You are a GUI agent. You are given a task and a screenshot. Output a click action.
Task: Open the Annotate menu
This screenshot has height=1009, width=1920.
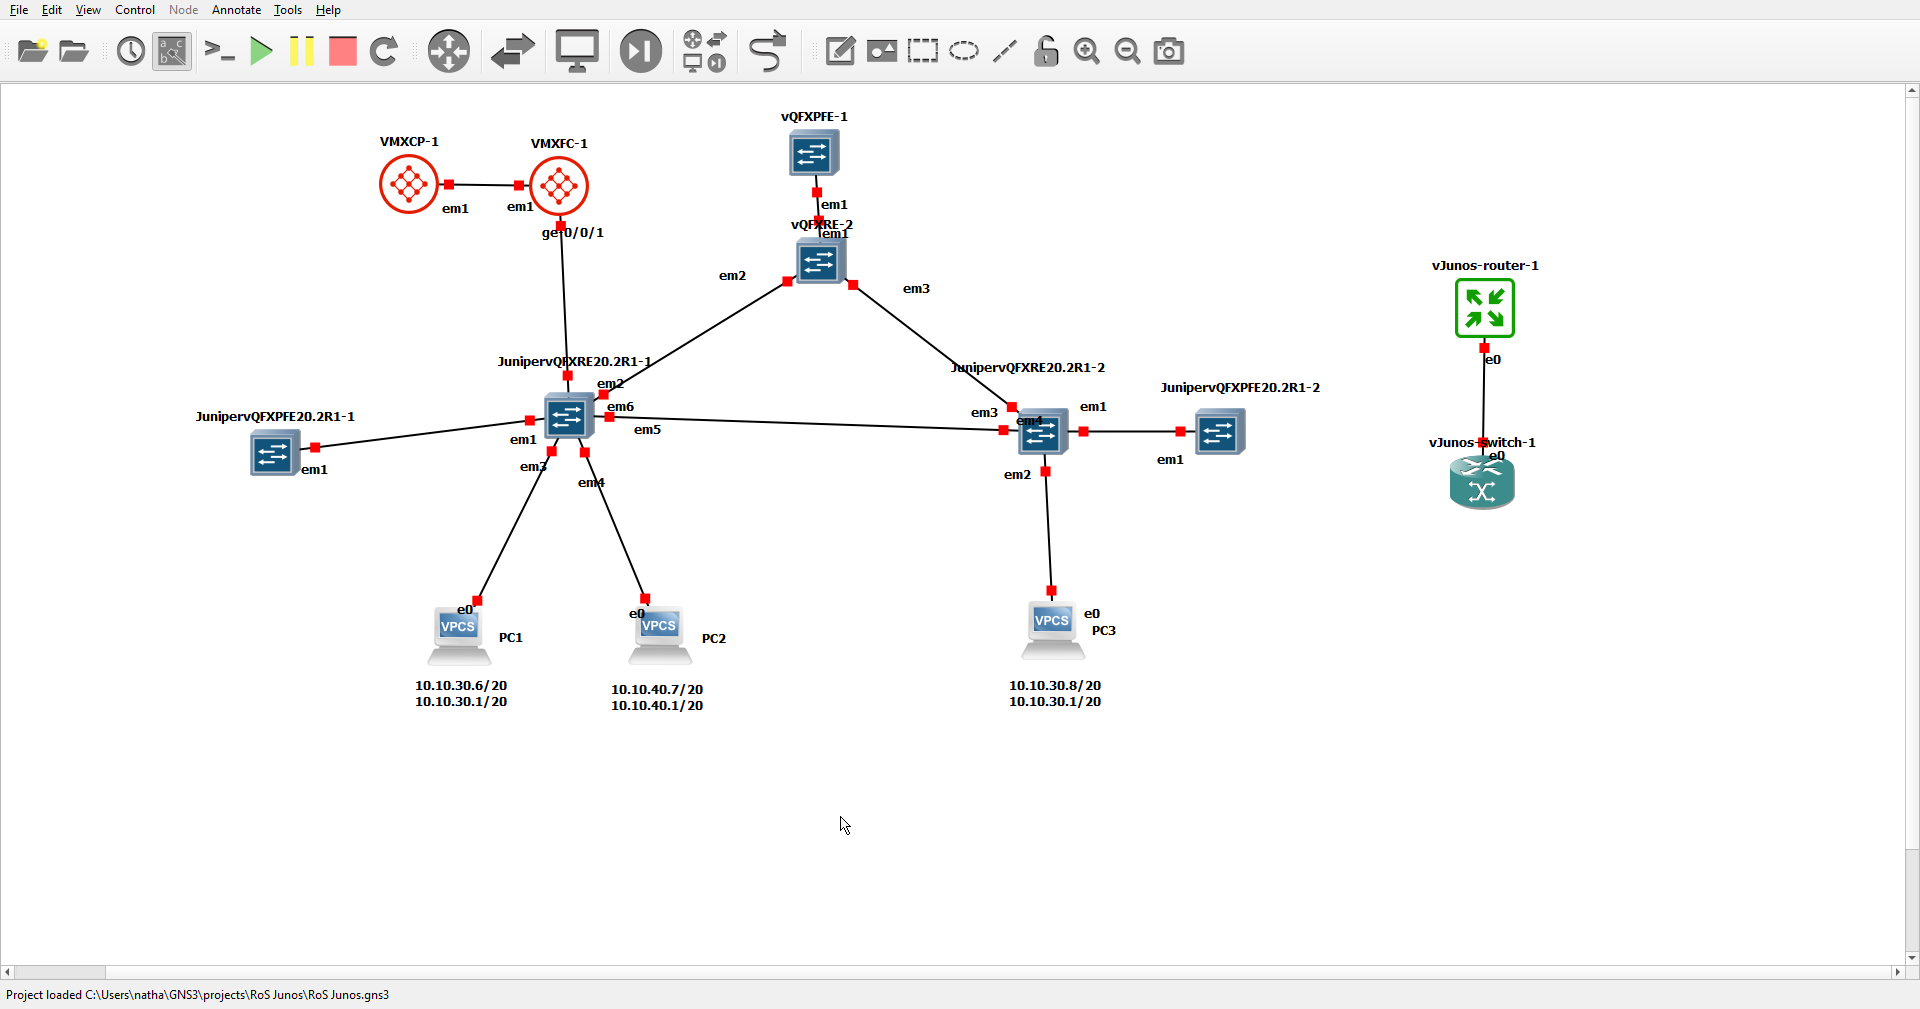coord(235,10)
